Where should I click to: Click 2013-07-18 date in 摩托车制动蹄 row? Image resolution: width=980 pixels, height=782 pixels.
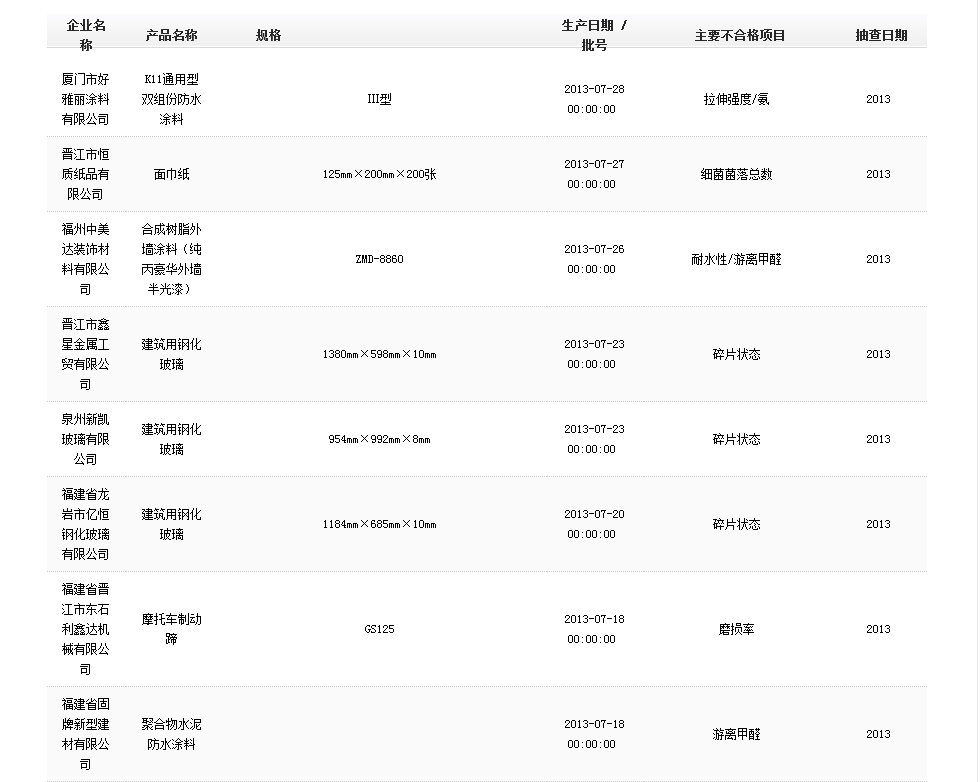point(594,619)
